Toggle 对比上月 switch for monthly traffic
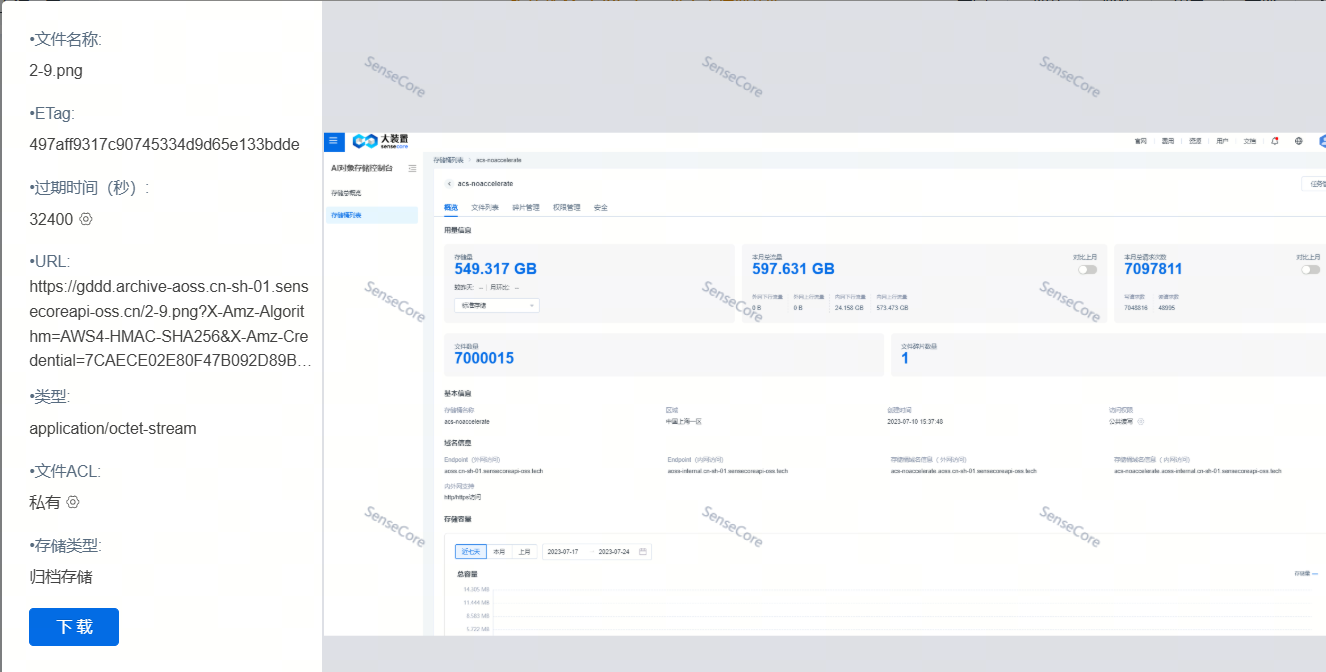 coord(1087,269)
